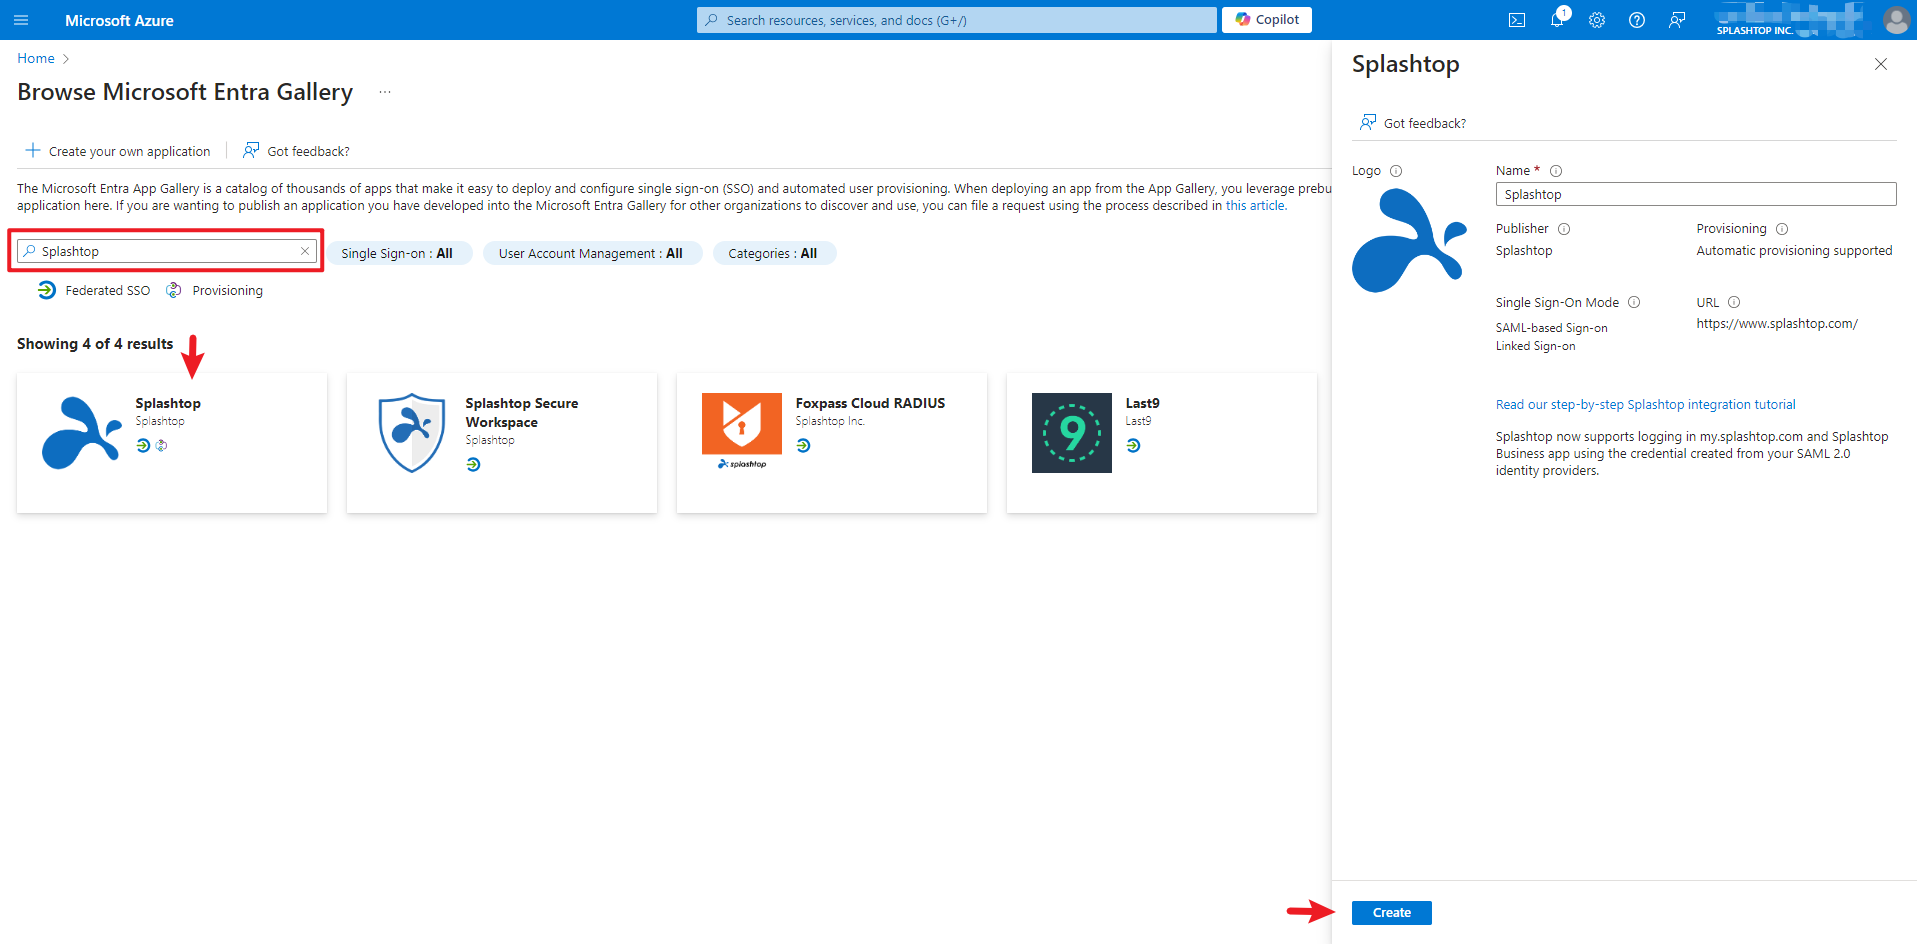Select Foxpass Cloud RADIUS card
This screenshot has height=944, width=1917.
pos(832,443)
